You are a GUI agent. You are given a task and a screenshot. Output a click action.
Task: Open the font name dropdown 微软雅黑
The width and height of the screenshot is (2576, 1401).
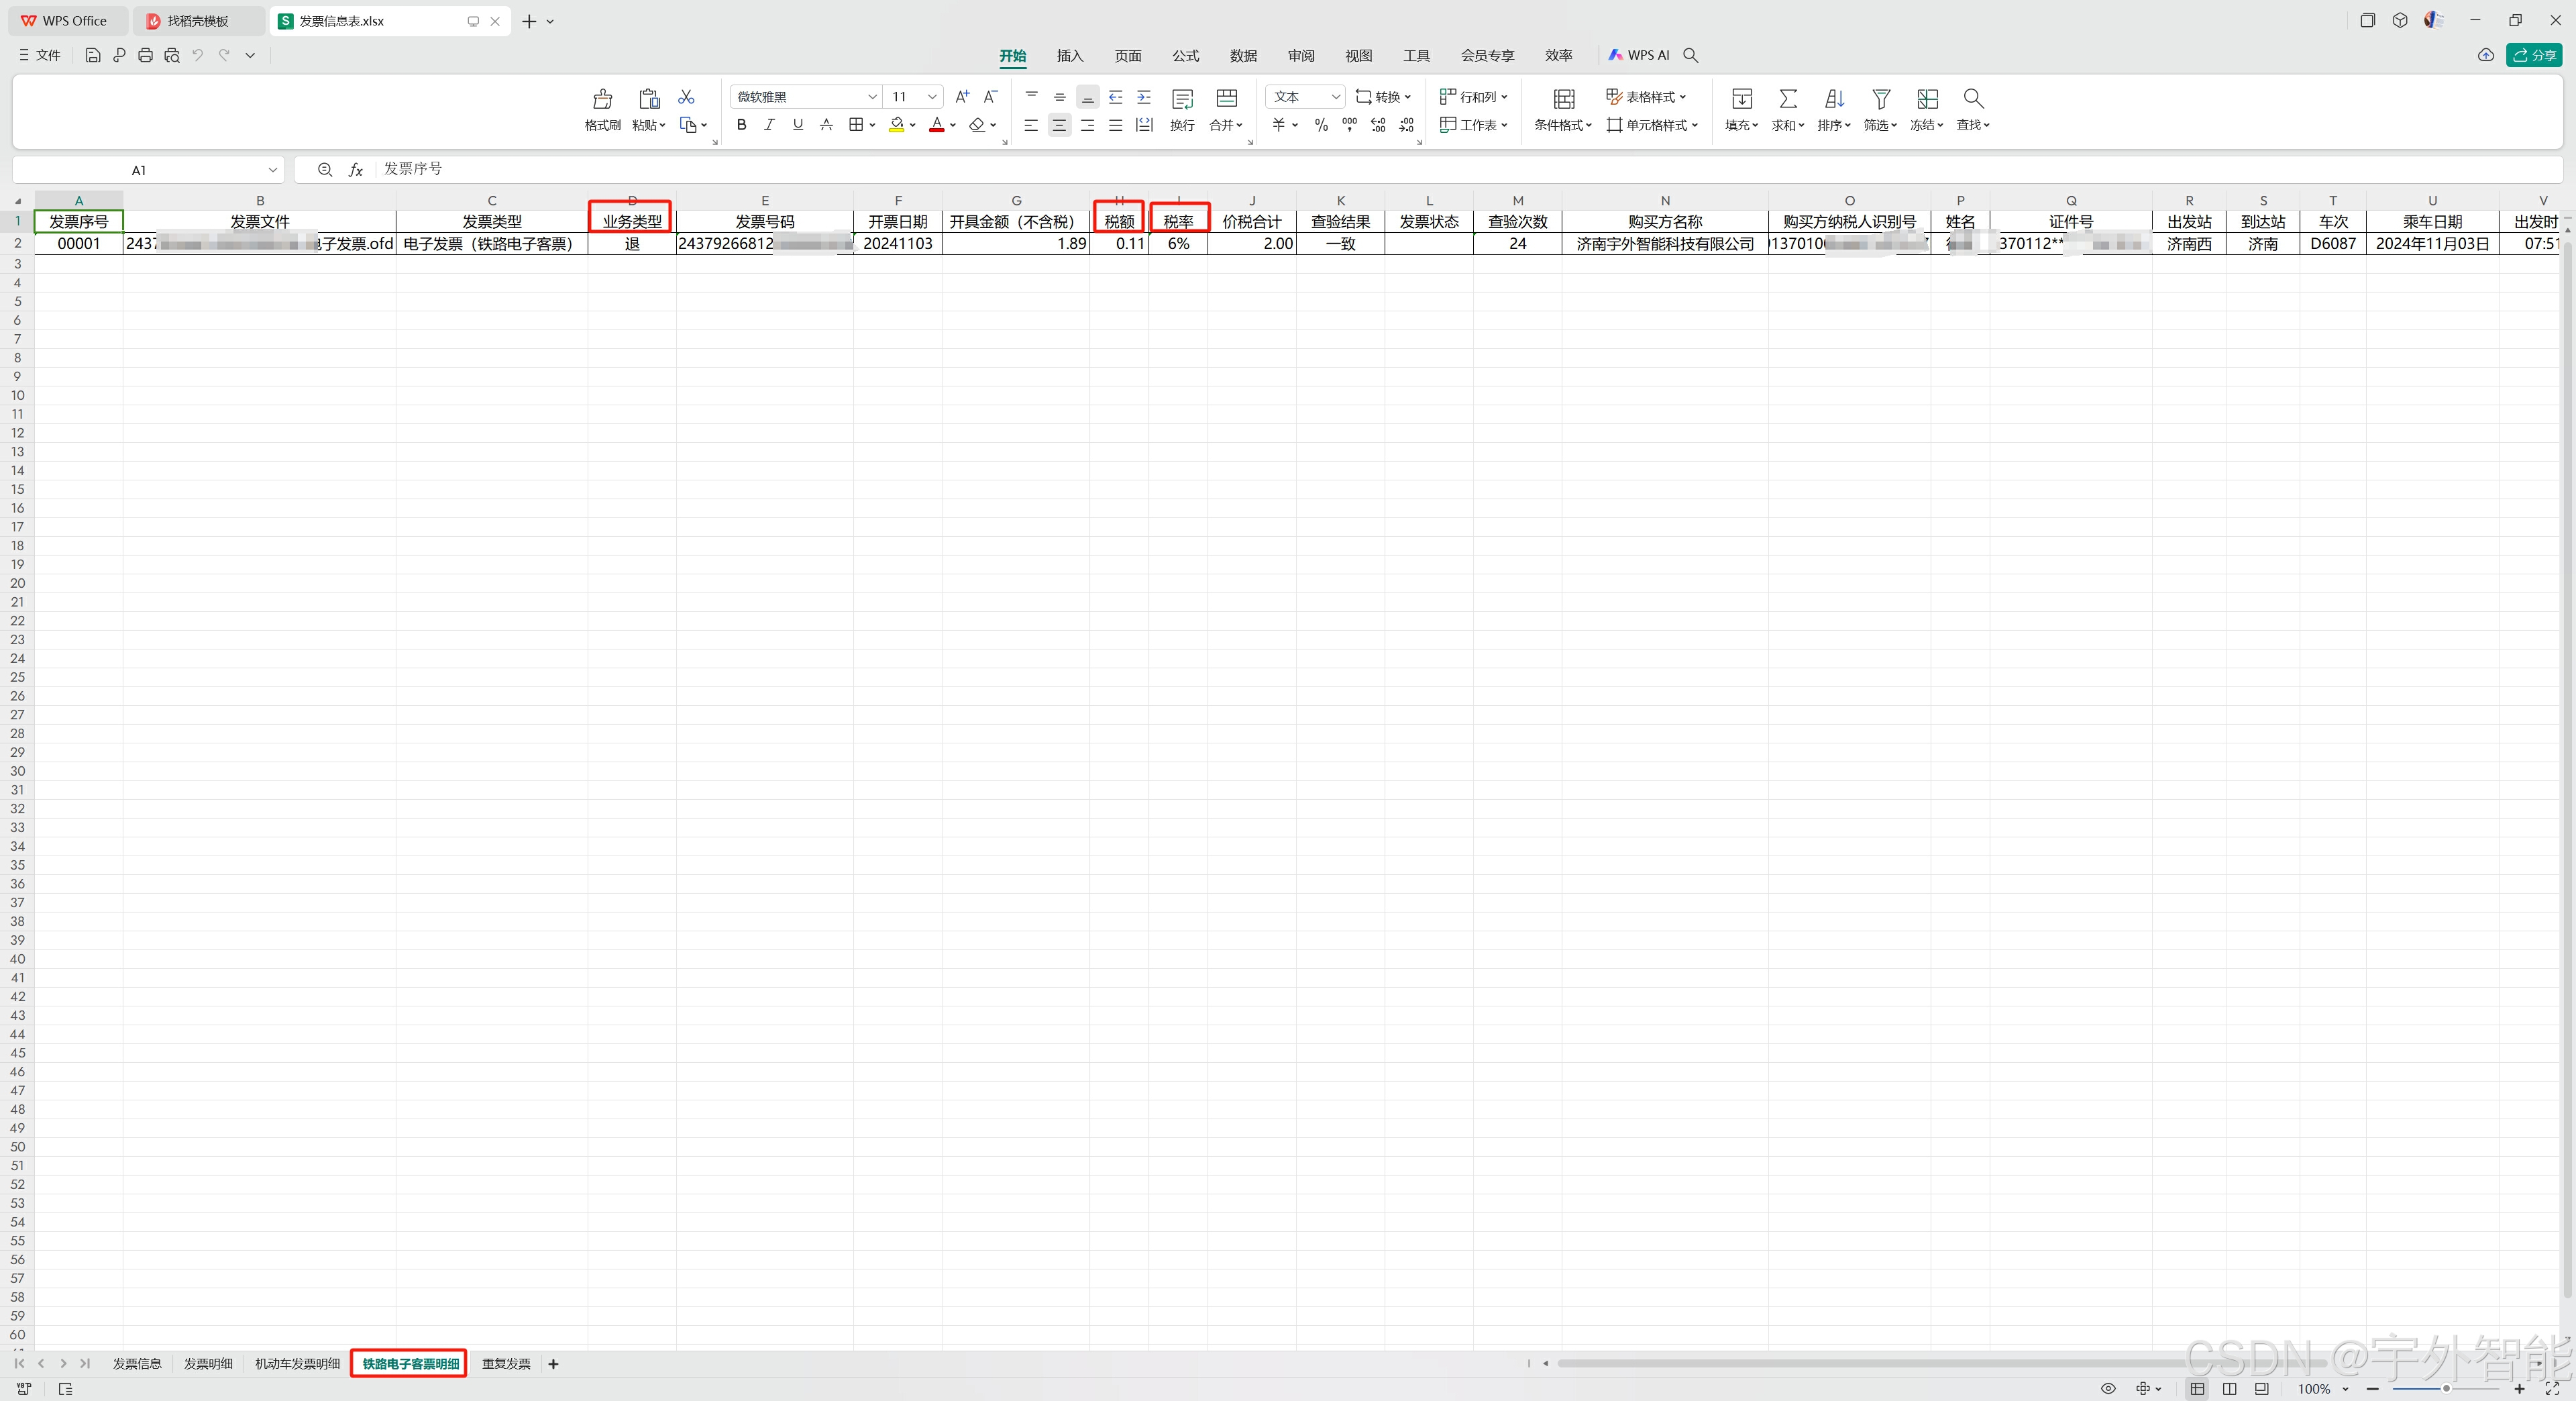coord(872,97)
